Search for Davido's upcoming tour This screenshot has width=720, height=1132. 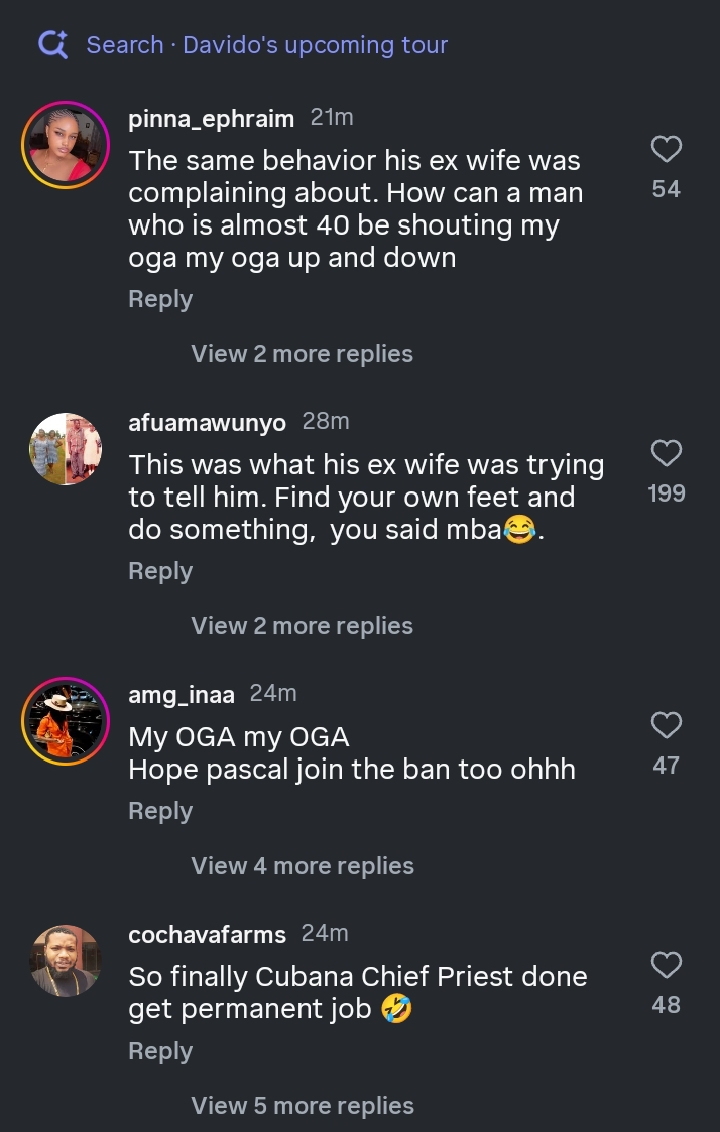(267, 45)
